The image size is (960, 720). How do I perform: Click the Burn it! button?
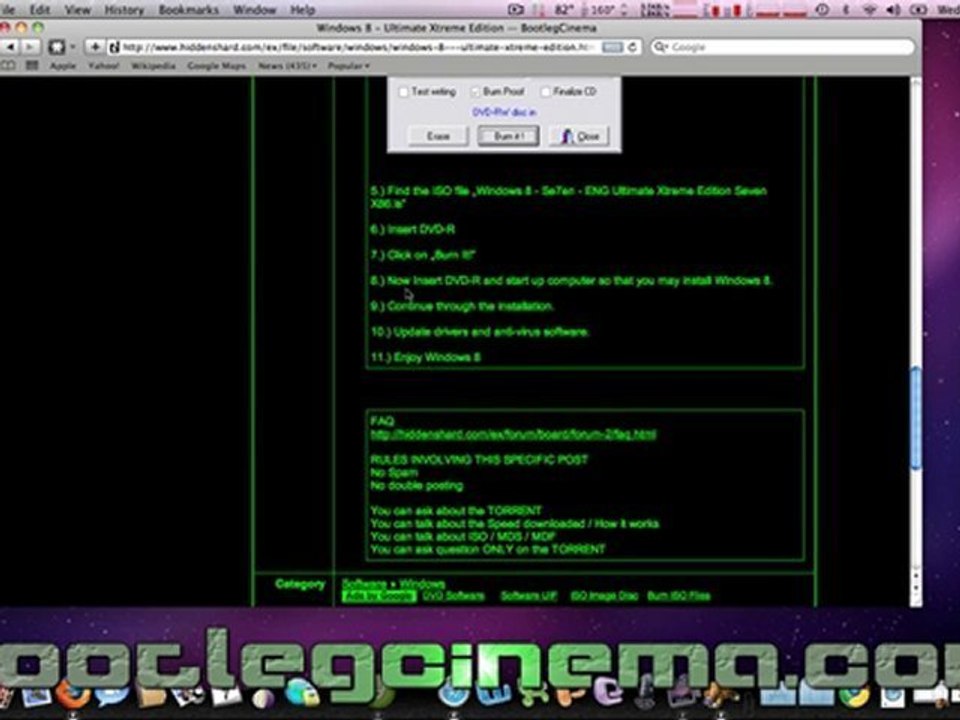pos(508,136)
